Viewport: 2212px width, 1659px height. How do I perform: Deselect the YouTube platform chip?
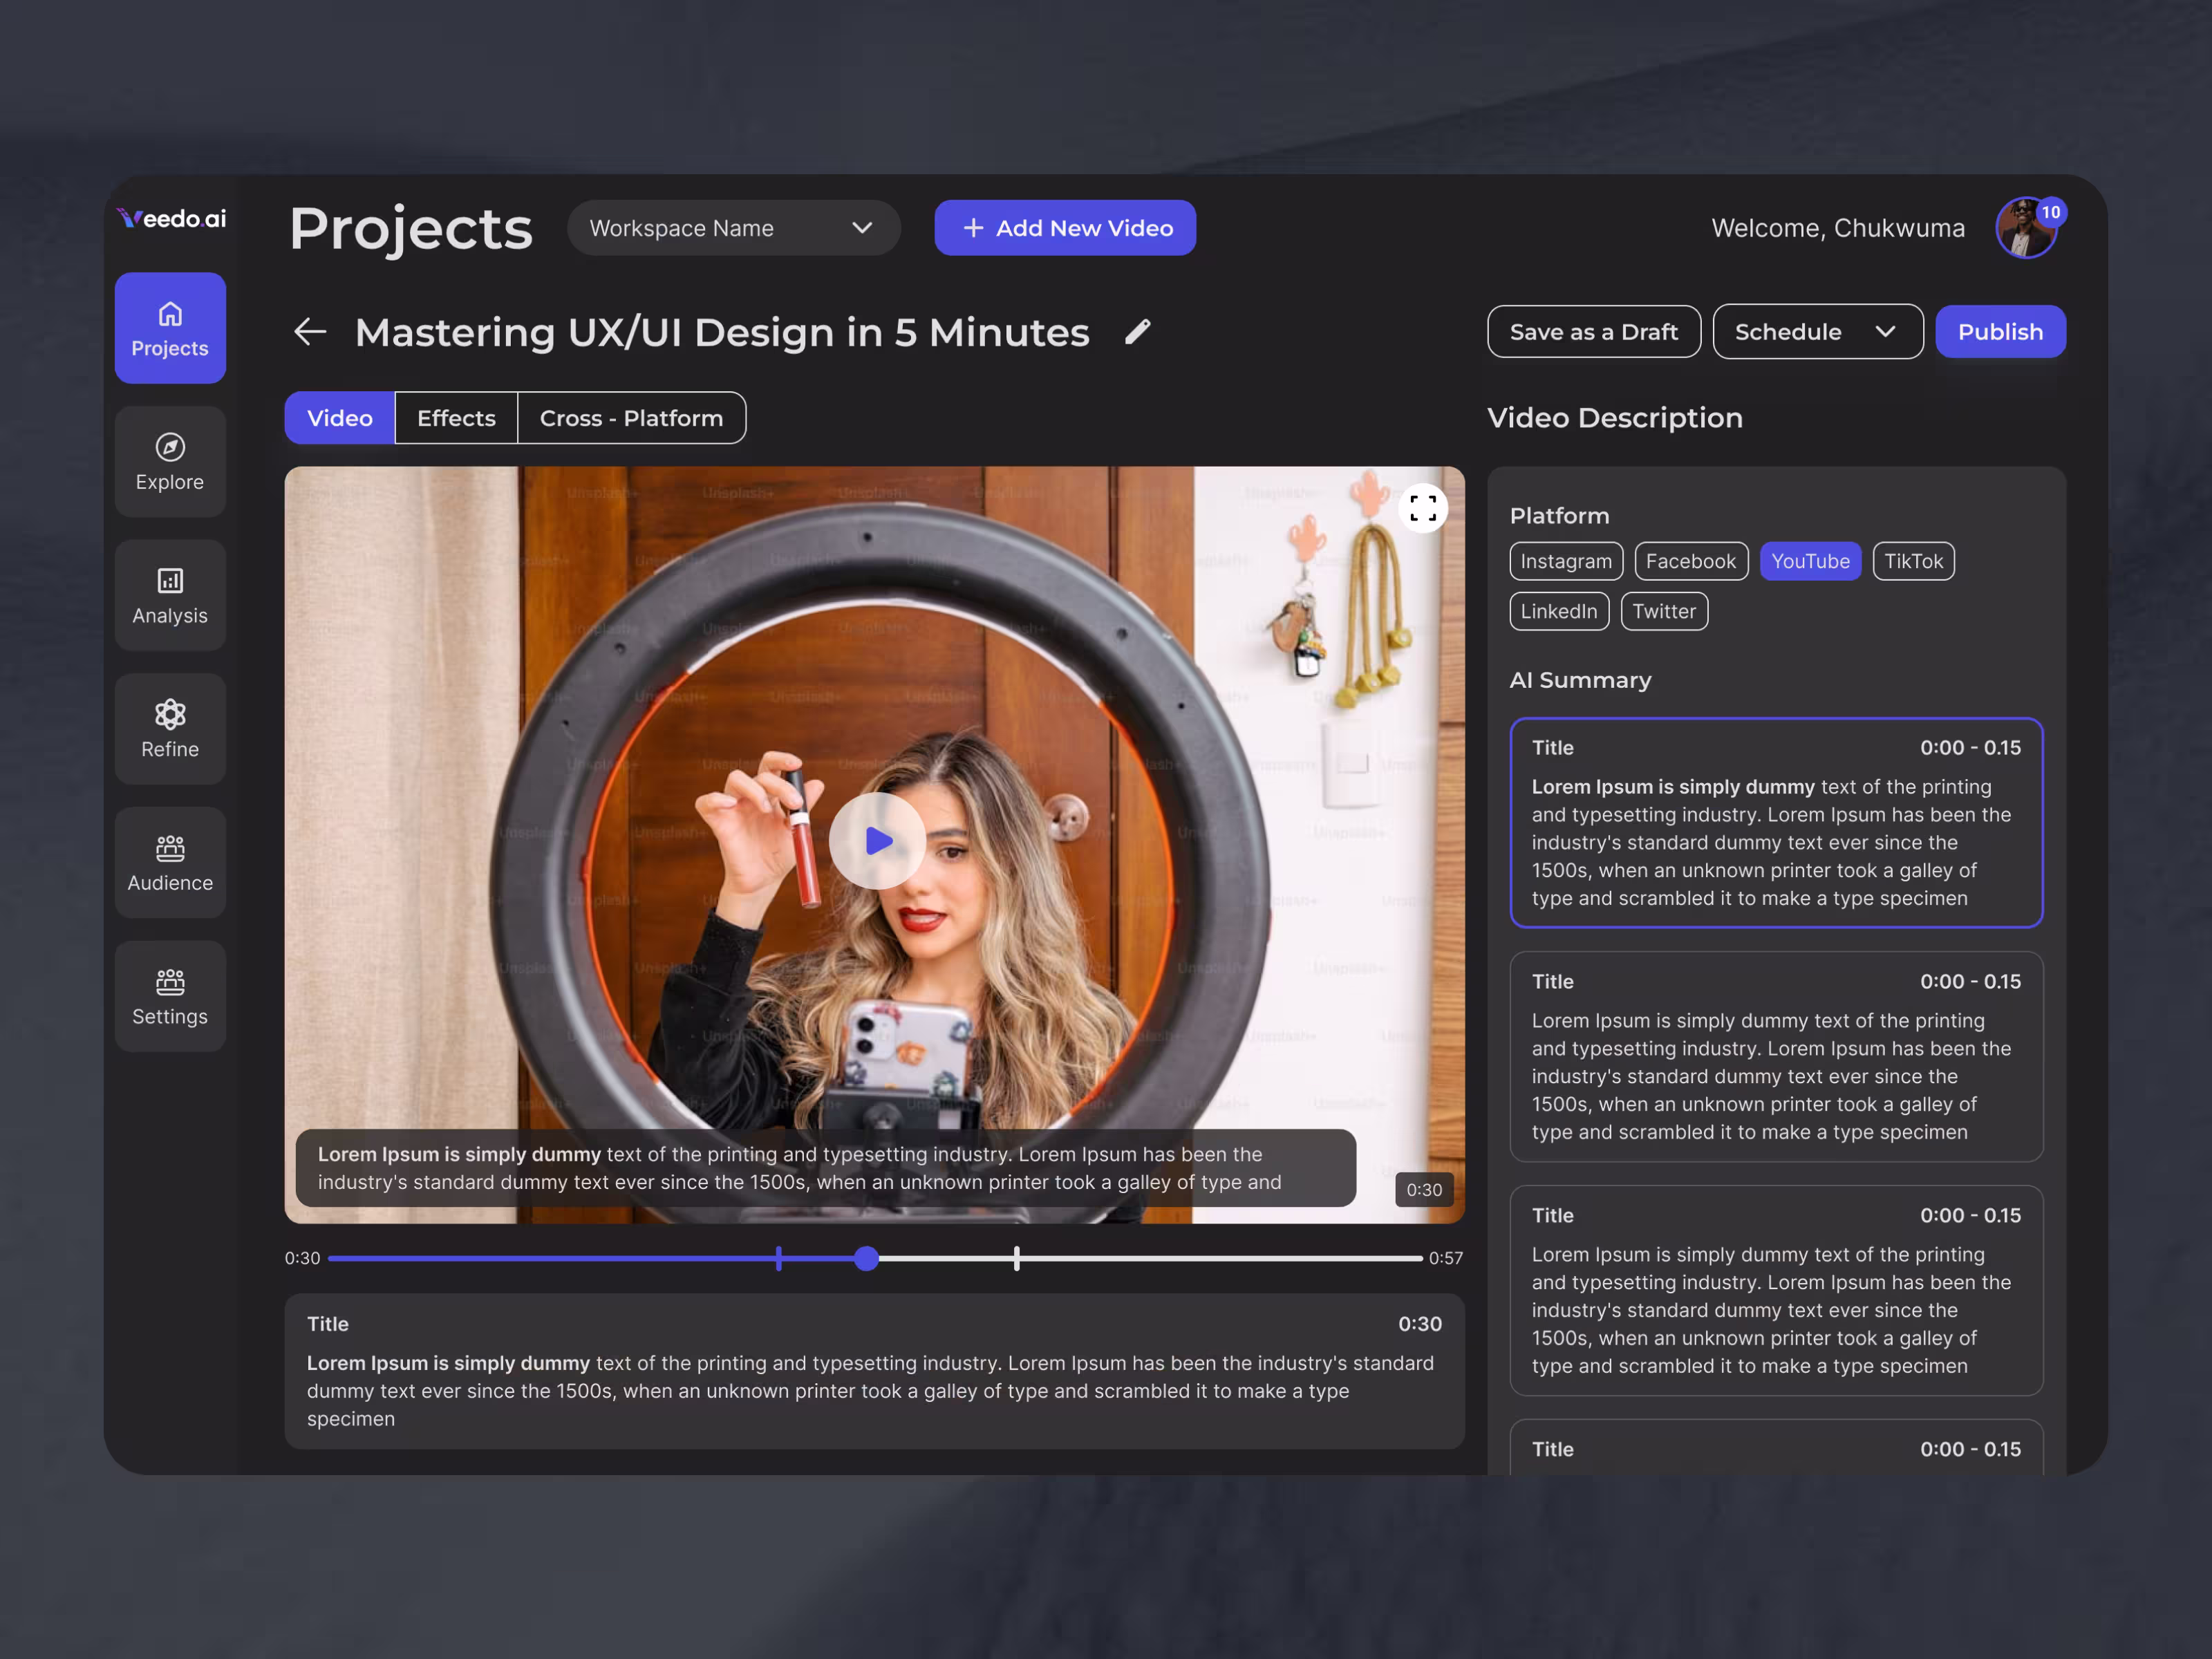tap(1809, 561)
